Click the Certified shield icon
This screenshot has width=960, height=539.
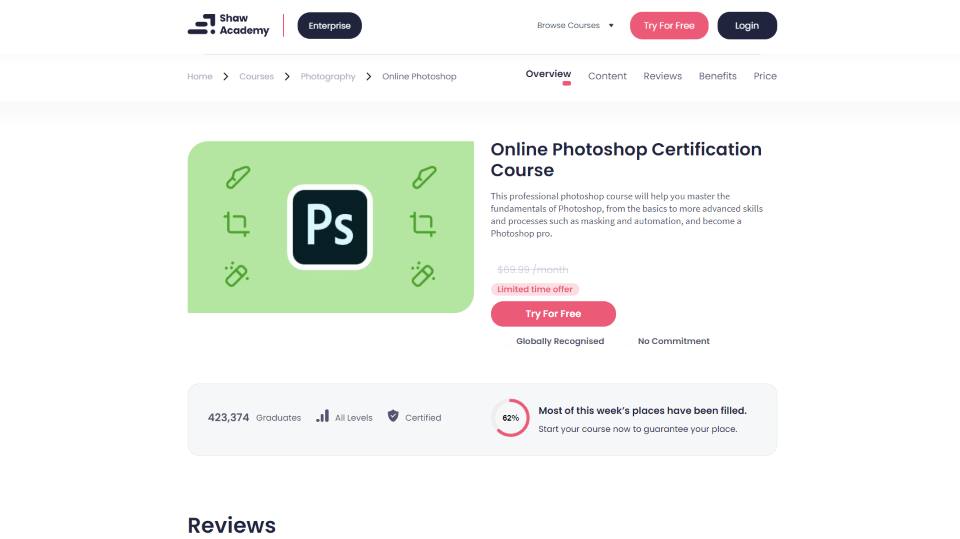pyautogui.click(x=393, y=416)
